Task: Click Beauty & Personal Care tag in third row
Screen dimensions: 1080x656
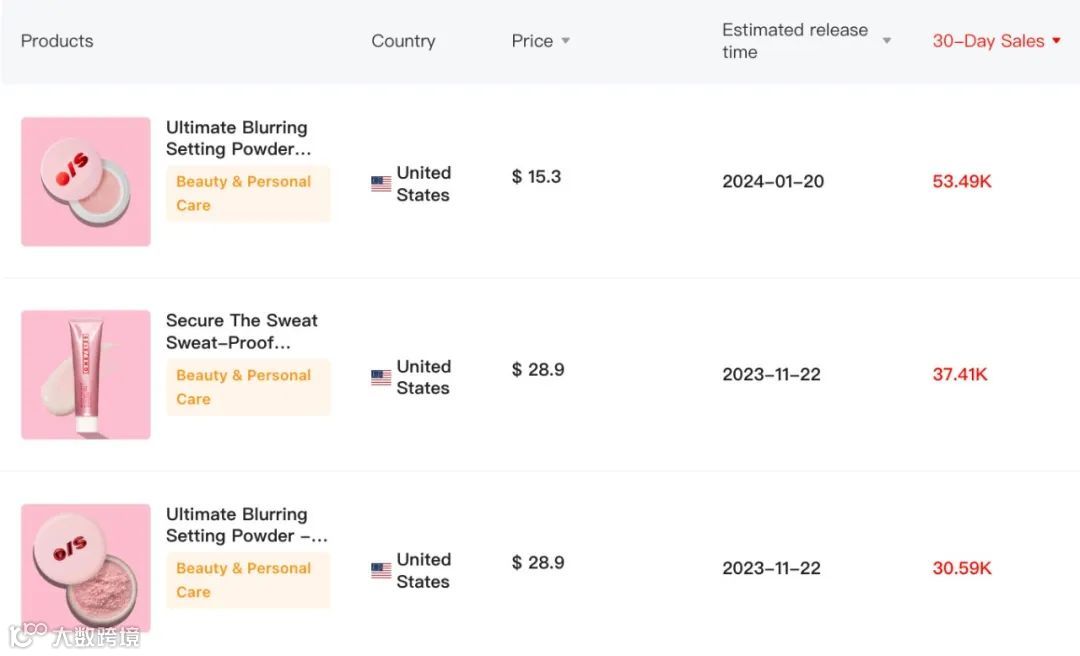Action: [245, 580]
